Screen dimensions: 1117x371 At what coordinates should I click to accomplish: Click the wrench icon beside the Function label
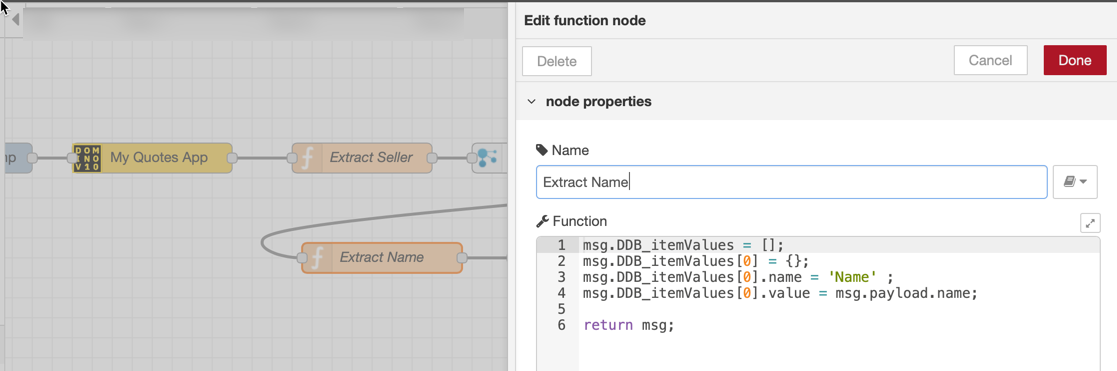point(542,221)
